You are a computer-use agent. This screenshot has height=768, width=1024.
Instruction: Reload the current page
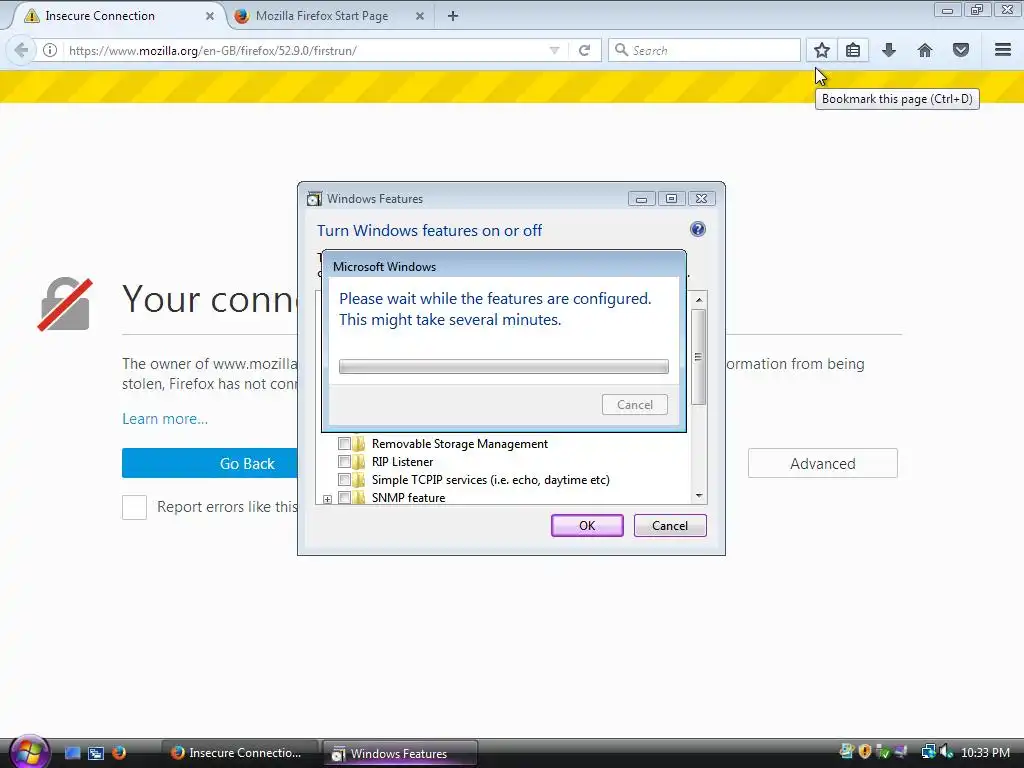pos(584,50)
